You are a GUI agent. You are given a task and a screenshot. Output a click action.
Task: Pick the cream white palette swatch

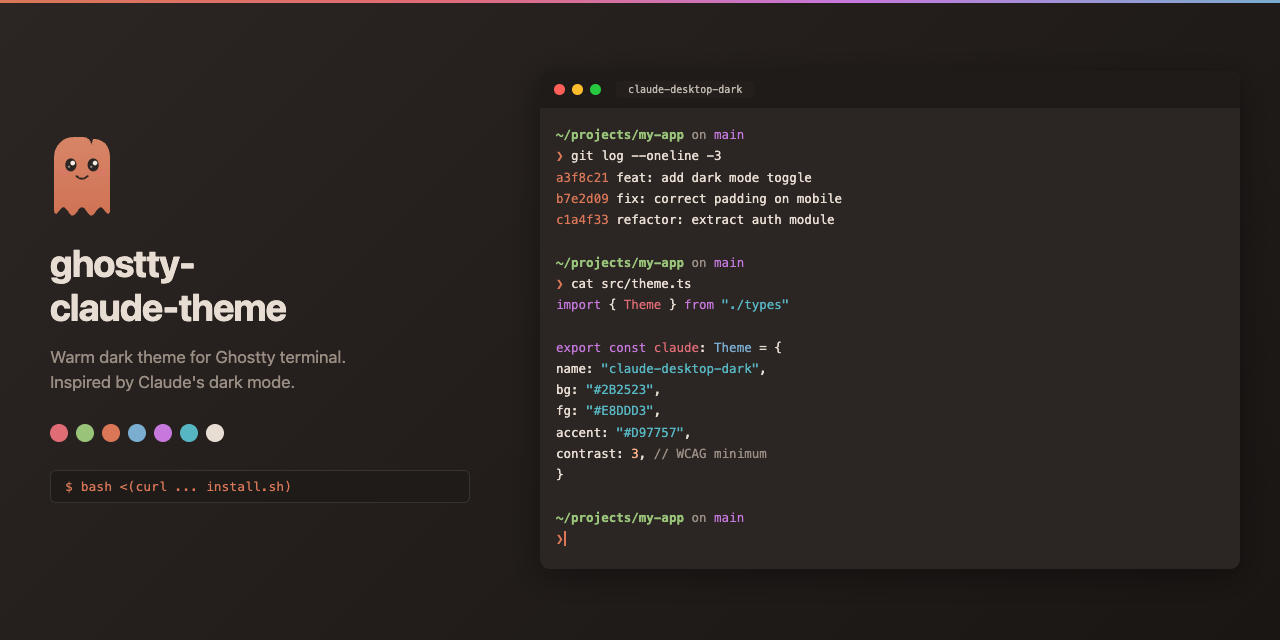(215, 433)
